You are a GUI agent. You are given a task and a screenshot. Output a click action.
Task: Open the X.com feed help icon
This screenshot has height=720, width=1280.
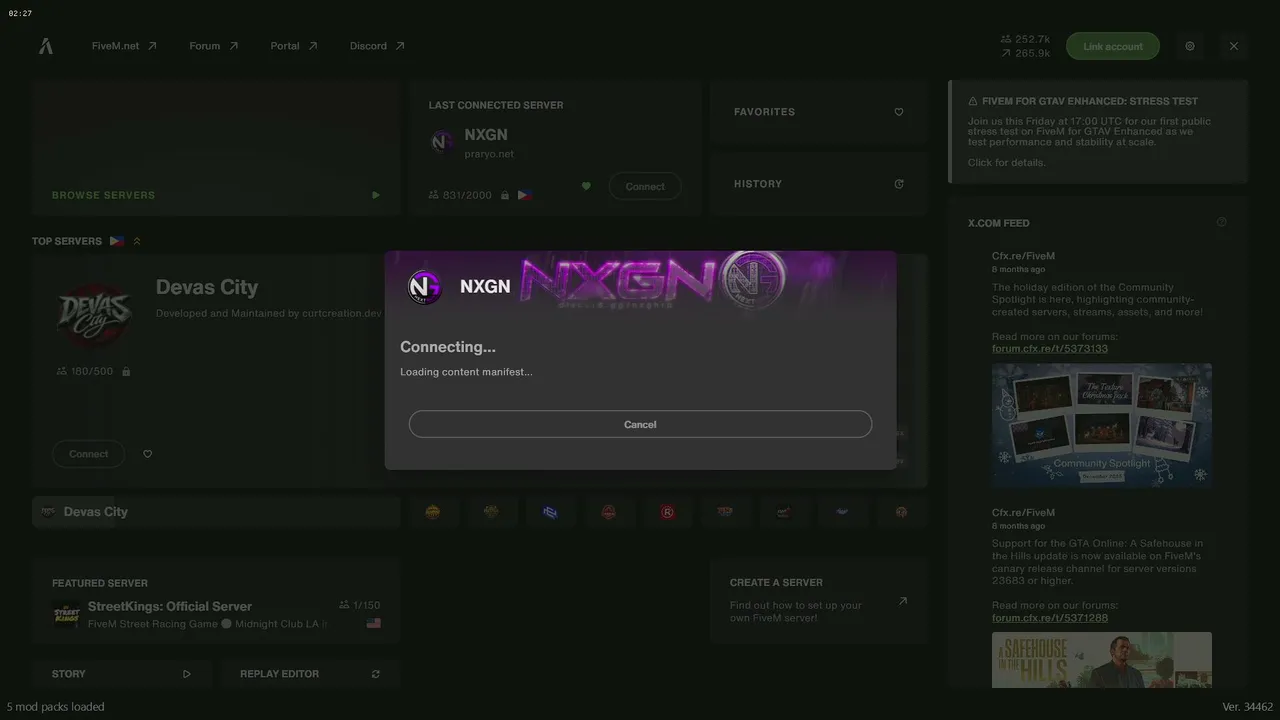coord(1221,222)
